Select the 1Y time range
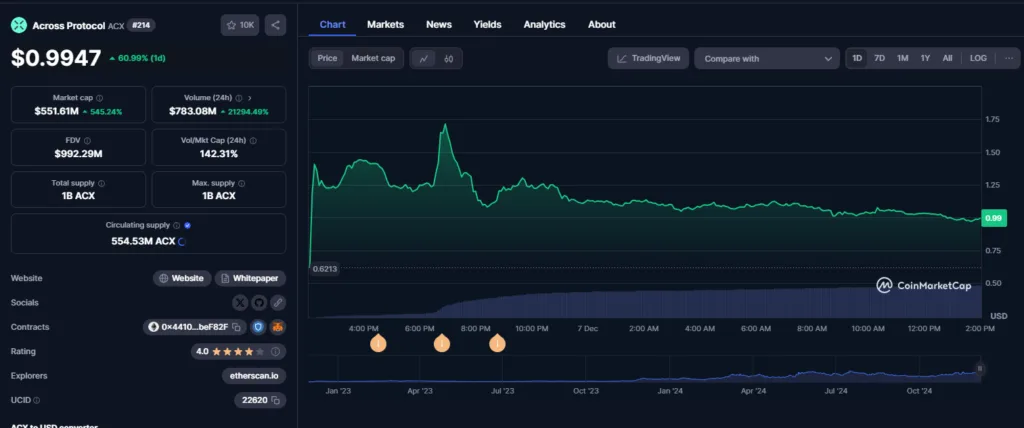 [x=925, y=58]
